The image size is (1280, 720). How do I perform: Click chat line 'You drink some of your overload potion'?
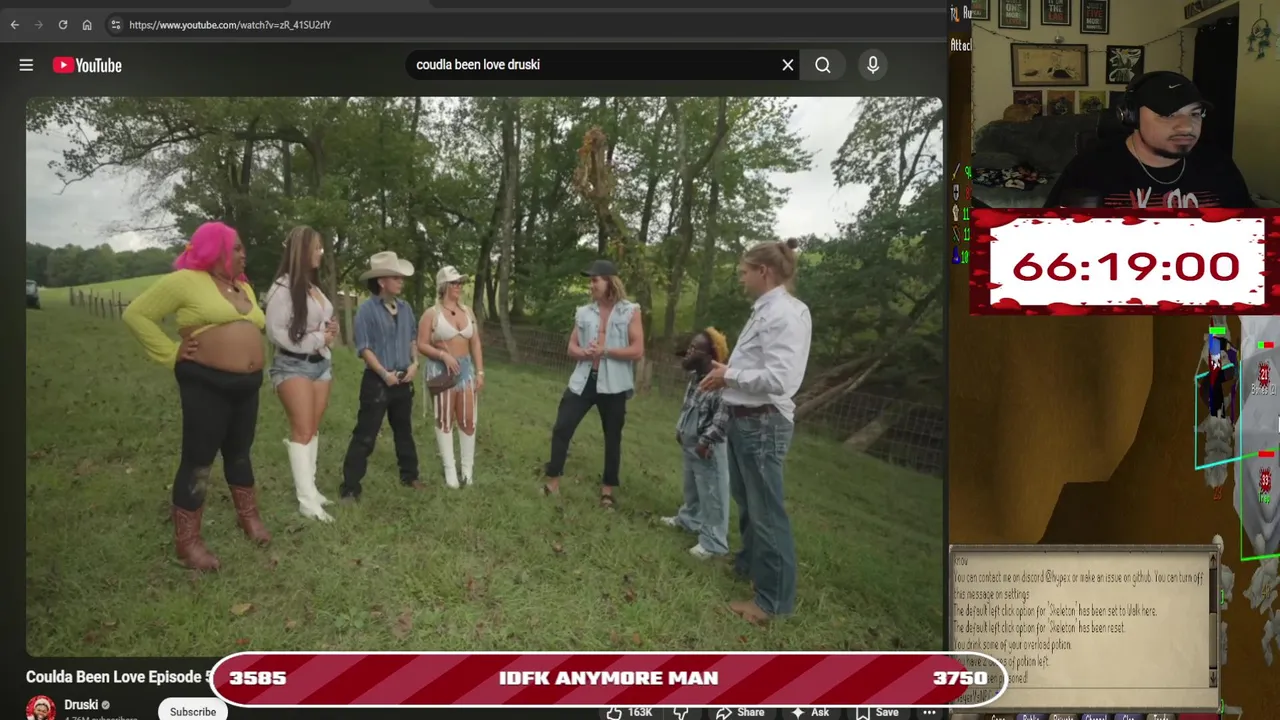(1013, 645)
